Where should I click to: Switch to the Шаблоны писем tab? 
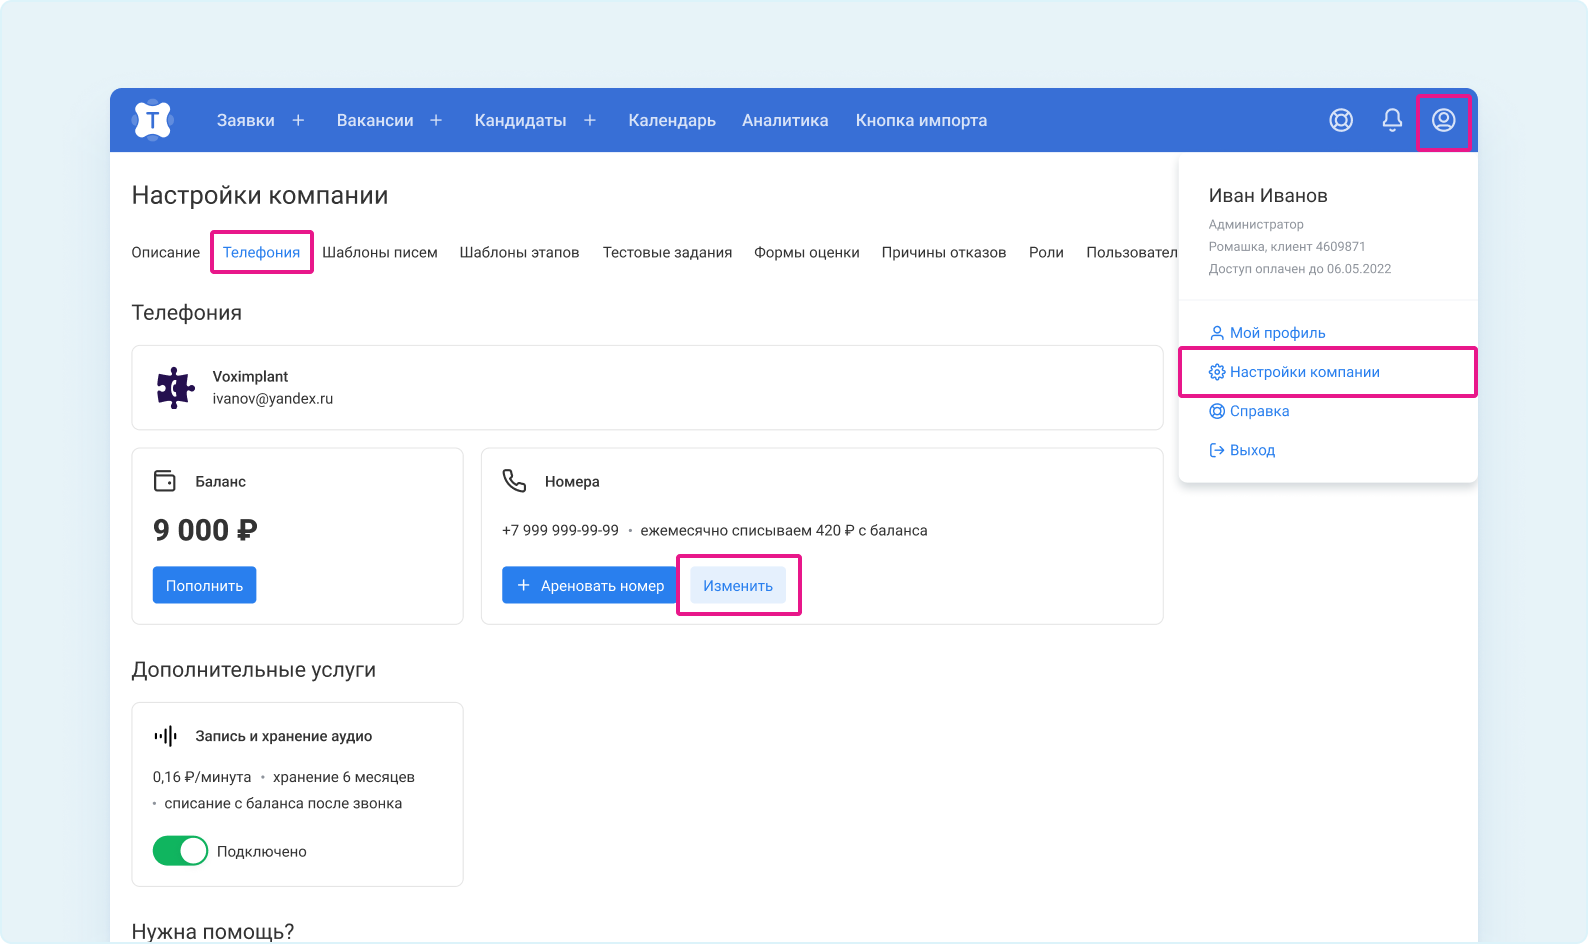380,252
